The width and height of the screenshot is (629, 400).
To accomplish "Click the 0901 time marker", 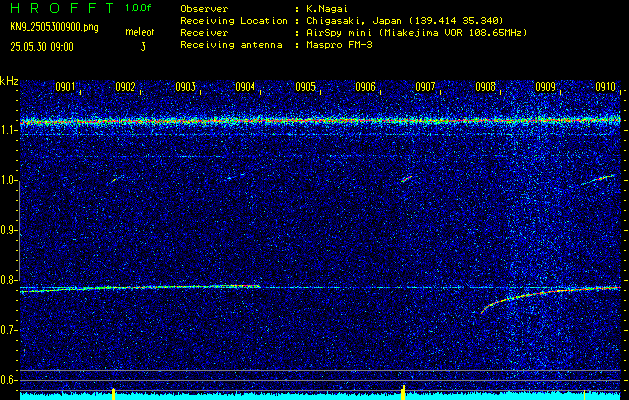I will tap(65, 87).
